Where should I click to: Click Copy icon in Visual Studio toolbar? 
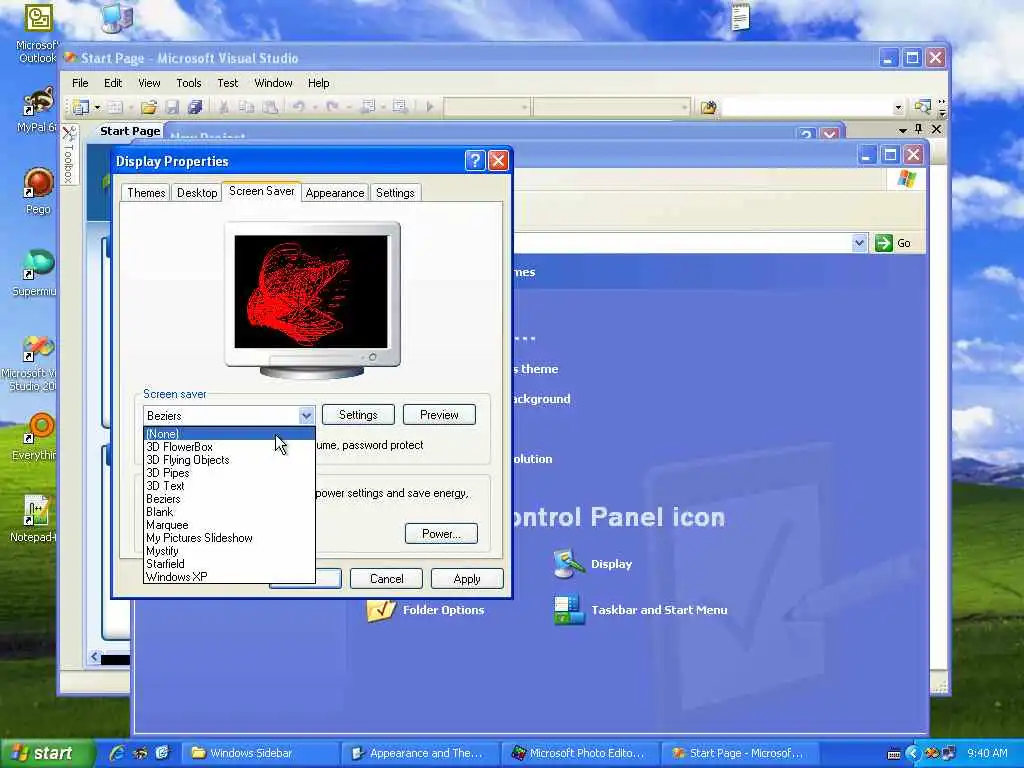(x=246, y=106)
